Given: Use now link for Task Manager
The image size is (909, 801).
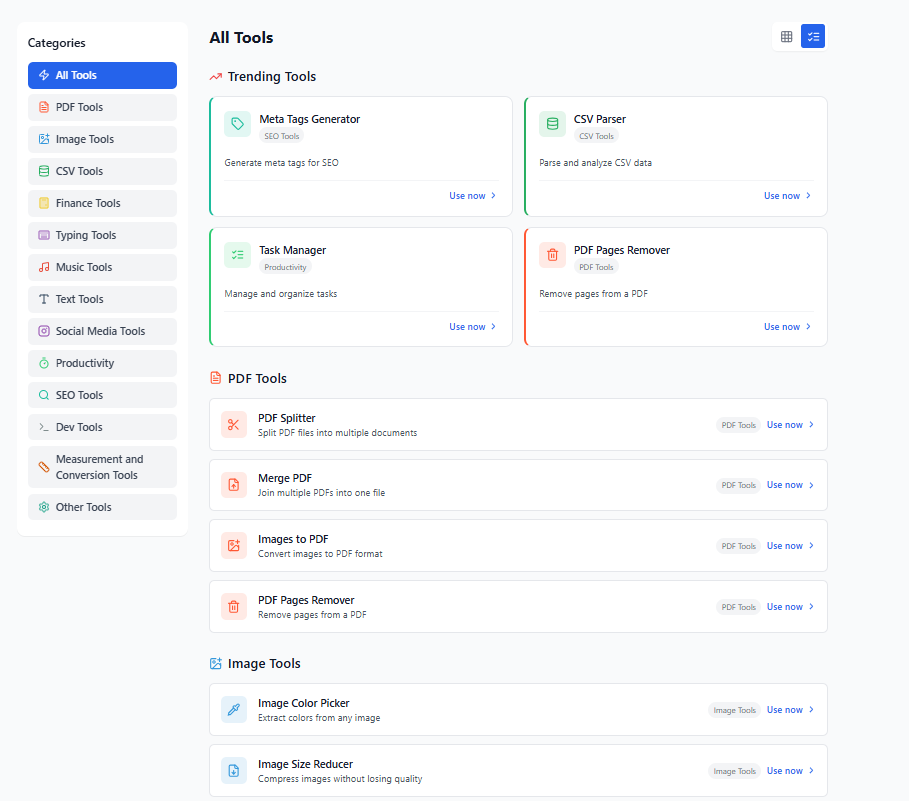Looking at the screenshot, I should [472, 327].
